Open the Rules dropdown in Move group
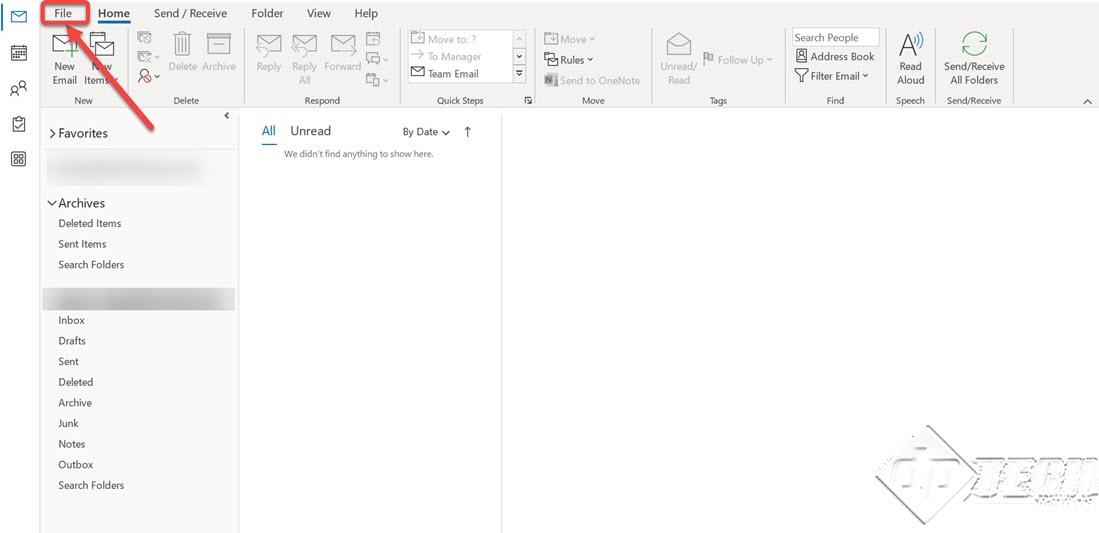The height and width of the screenshot is (533, 1099). 570,60
